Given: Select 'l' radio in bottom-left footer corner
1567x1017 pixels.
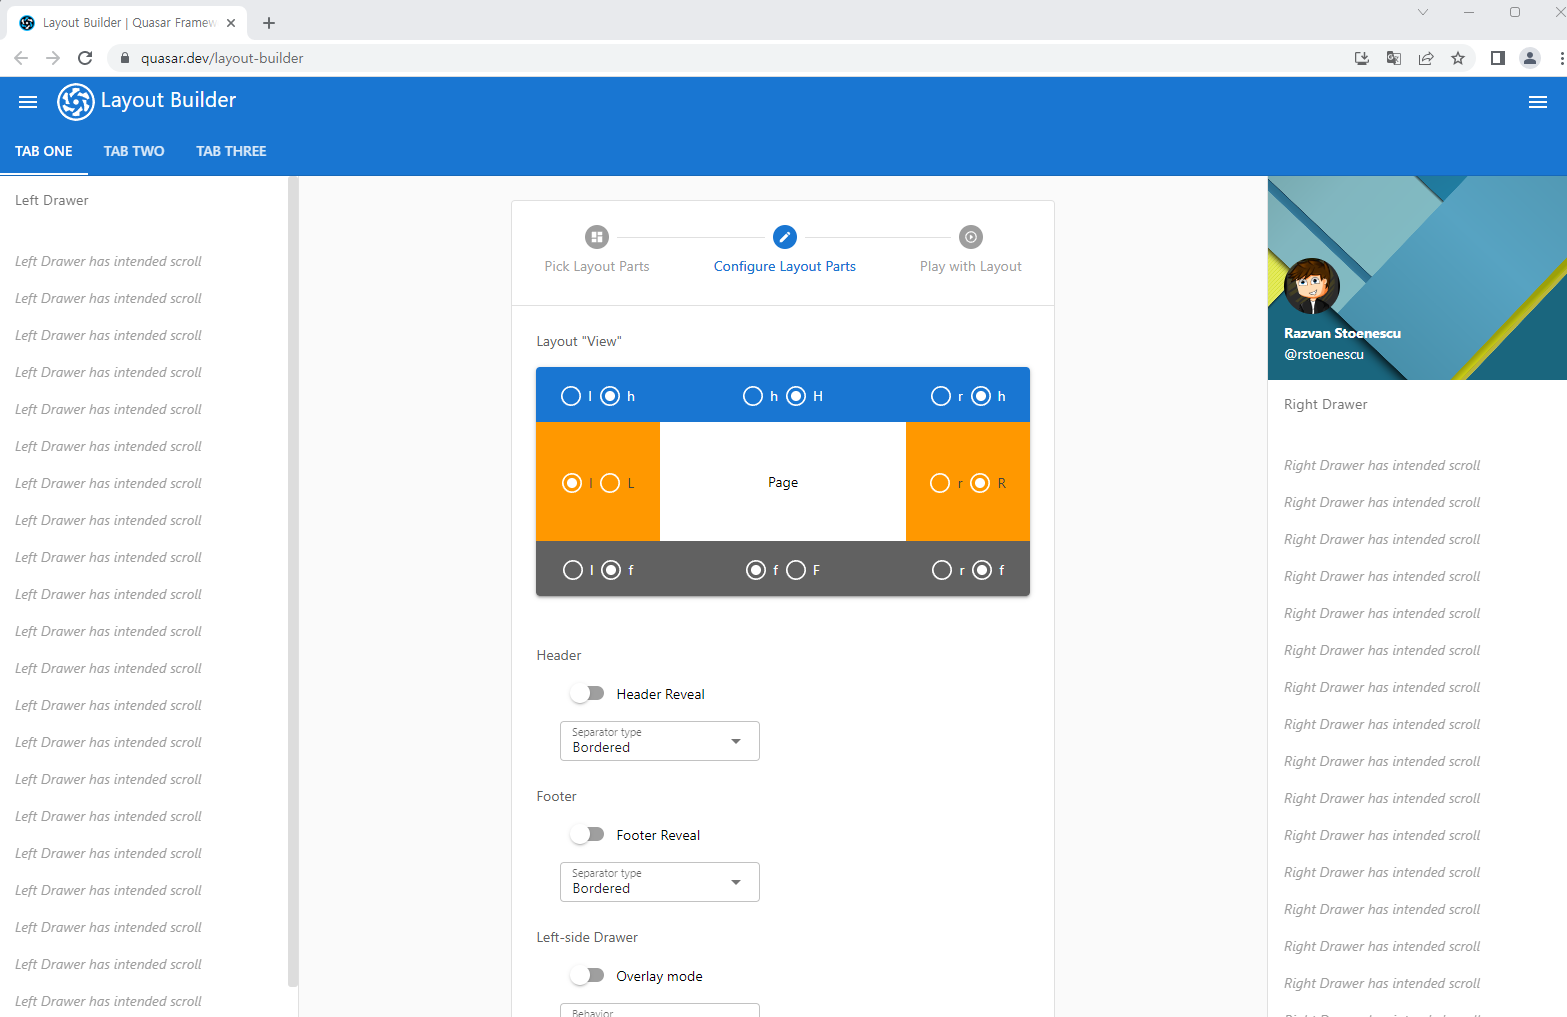Looking at the screenshot, I should coord(573,570).
